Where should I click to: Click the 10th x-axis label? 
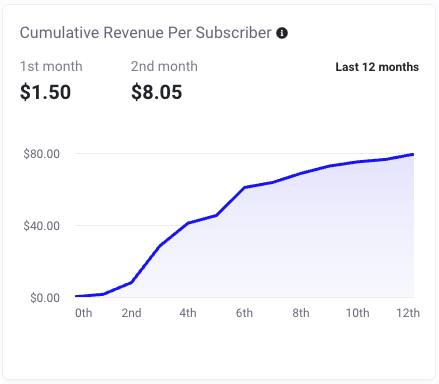(357, 313)
